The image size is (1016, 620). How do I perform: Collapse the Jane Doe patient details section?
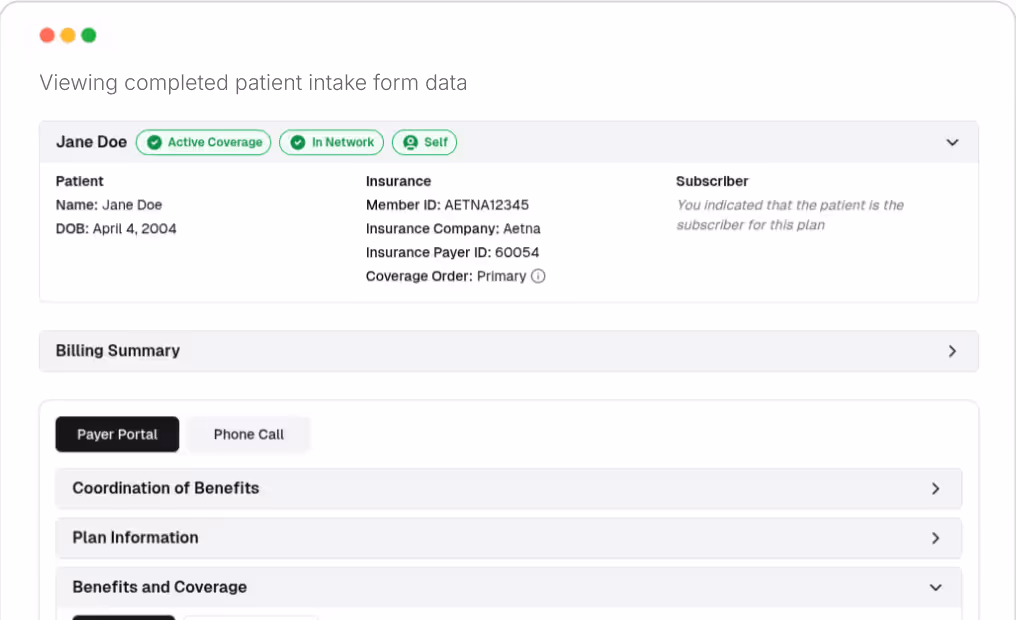click(x=952, y=142)
